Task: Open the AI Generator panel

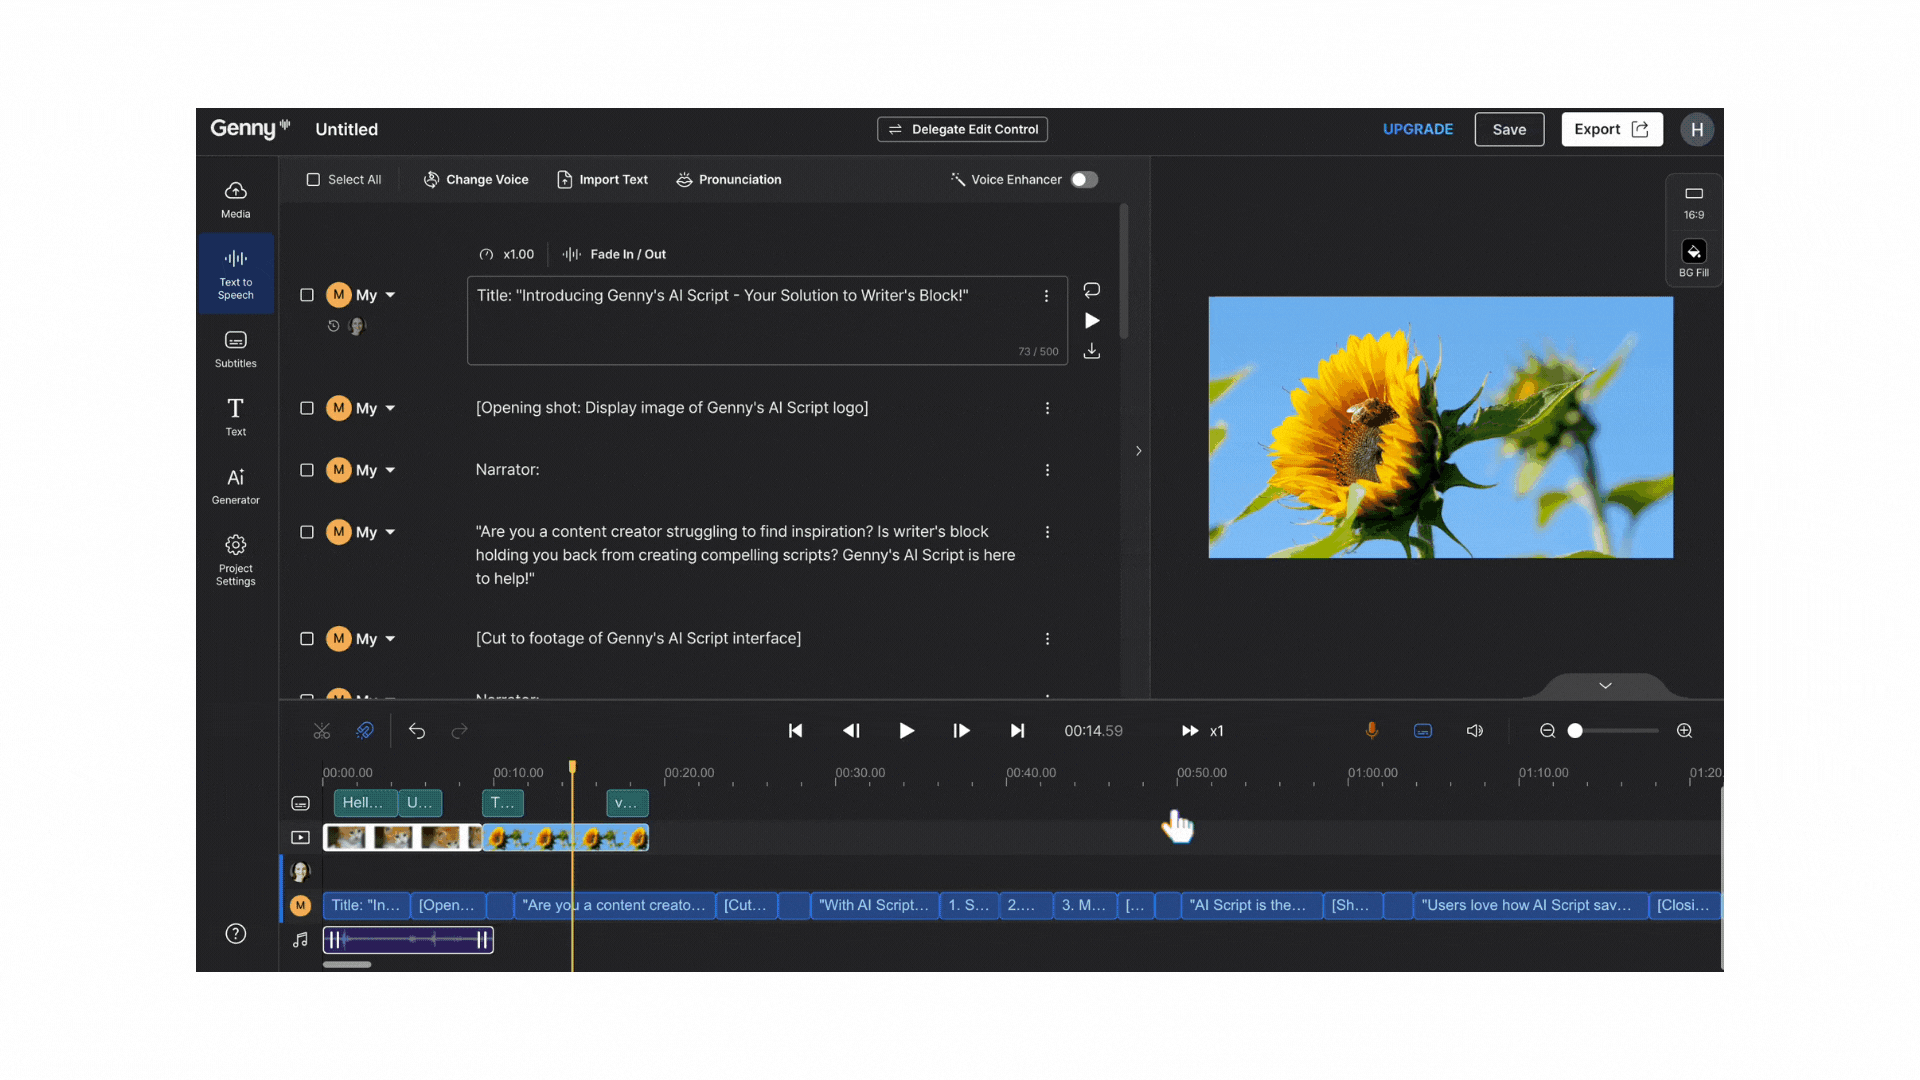Action: point(235,484)
